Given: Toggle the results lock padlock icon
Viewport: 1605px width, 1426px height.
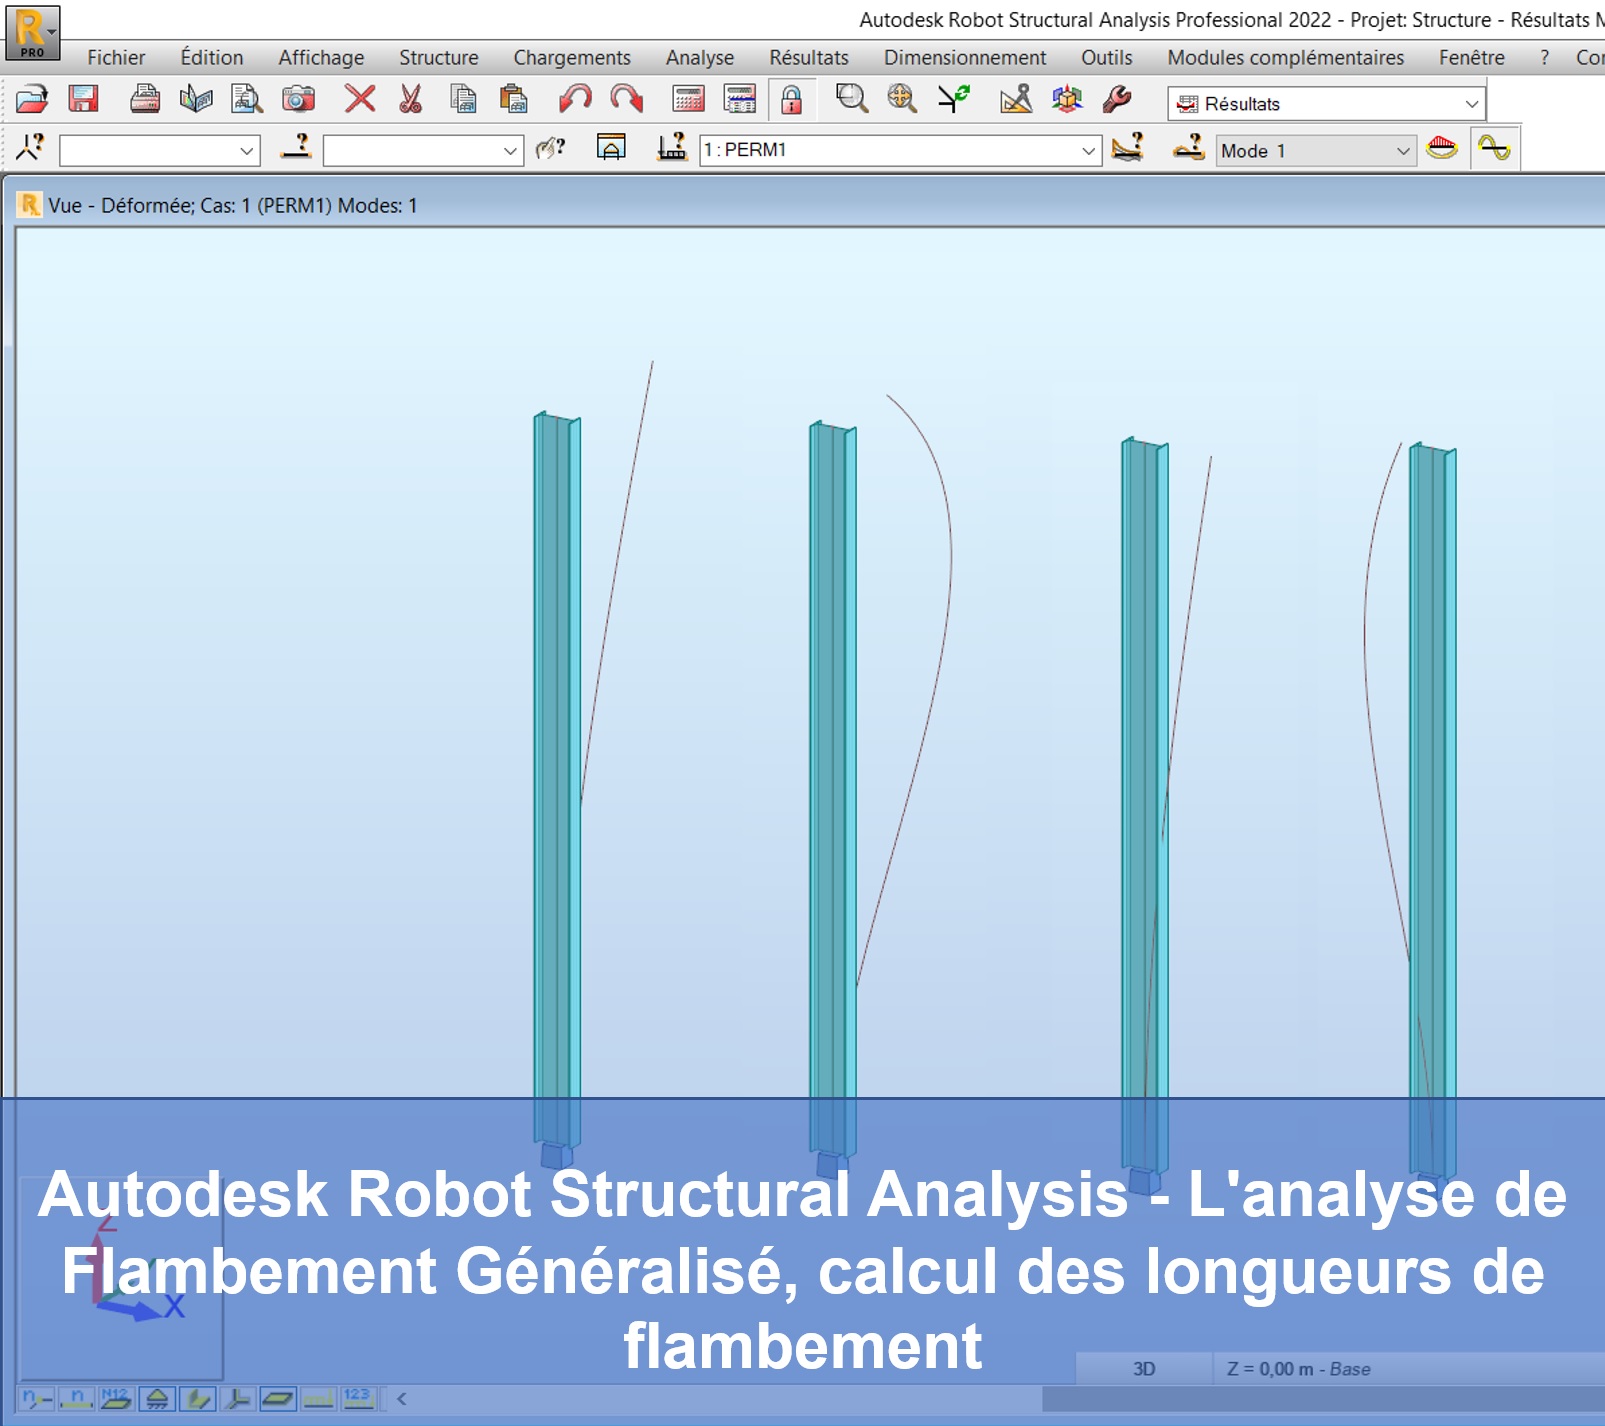Looking at the screenshot, I should point(790,100).
